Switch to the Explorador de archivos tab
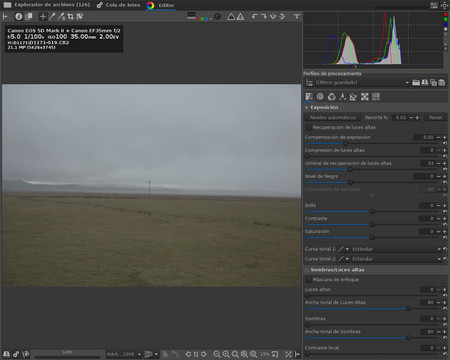 [x=47, y=5]
